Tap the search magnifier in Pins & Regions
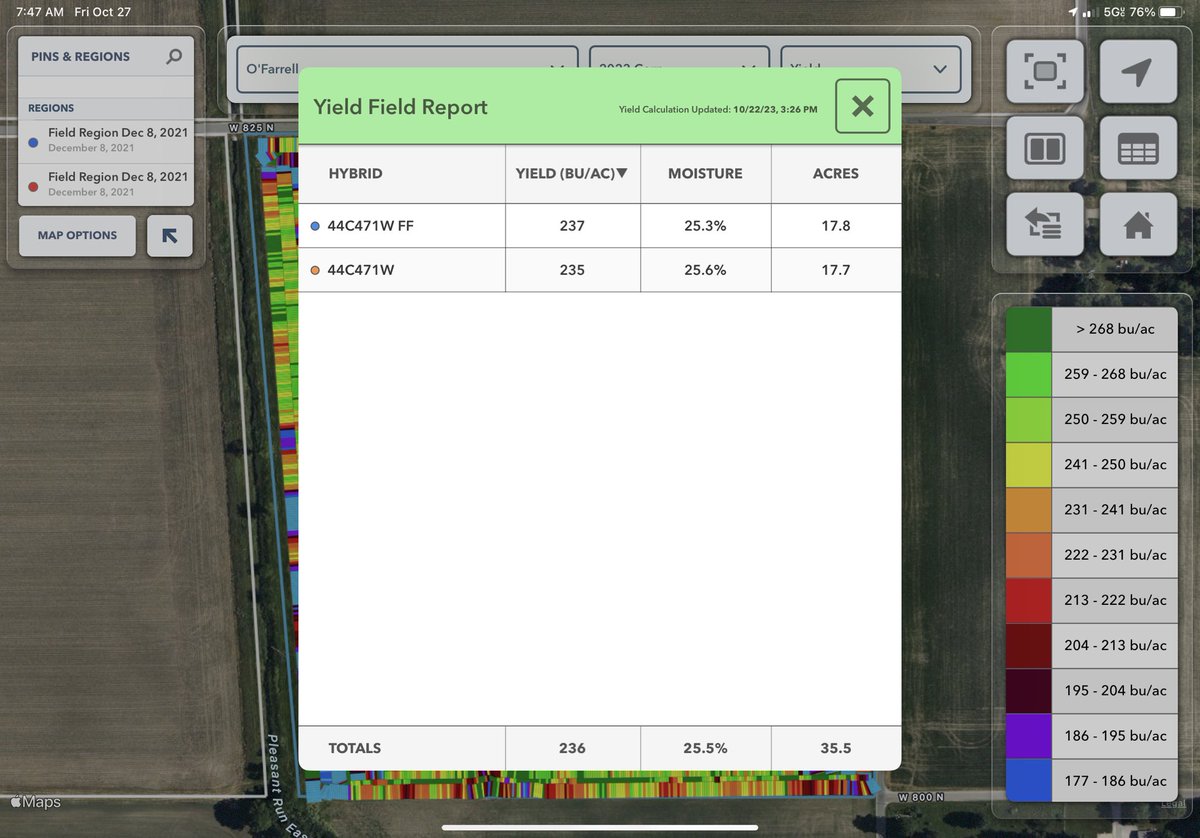 pyautogui.click(x=174, y=57)
